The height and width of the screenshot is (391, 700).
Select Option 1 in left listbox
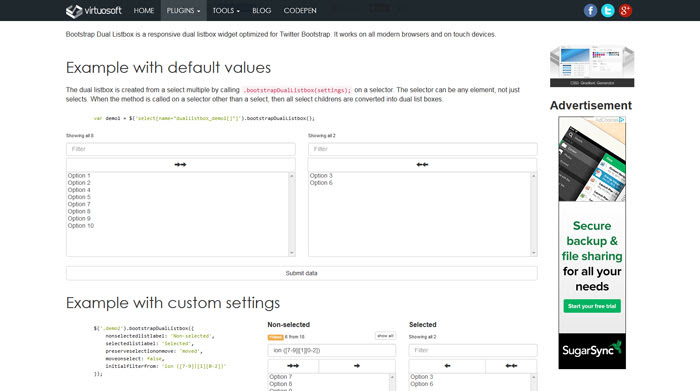click(79, 176)
